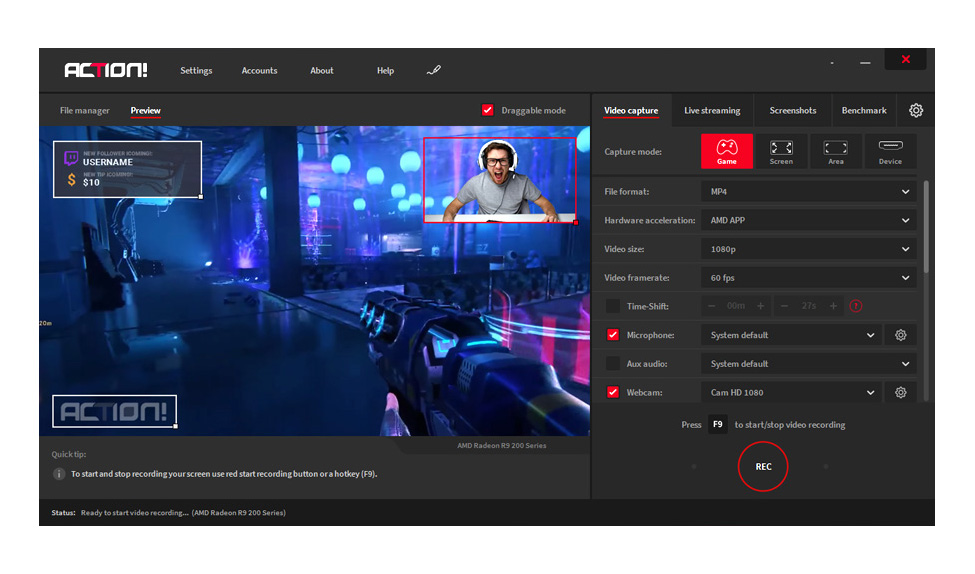Image resolution: width=975 pixels, height=574 pixels.
Task: Click the Capture mode label
Action: coord(633,152)
